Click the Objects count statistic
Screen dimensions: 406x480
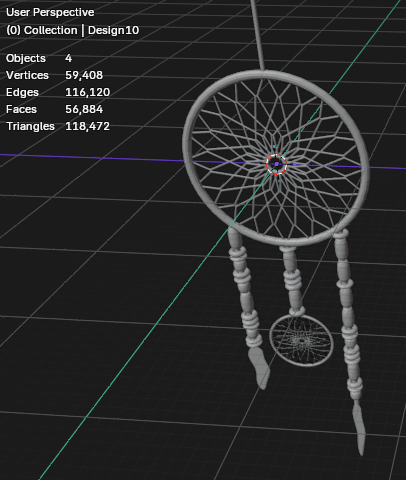pyautogui.click(x=39, y=58)
